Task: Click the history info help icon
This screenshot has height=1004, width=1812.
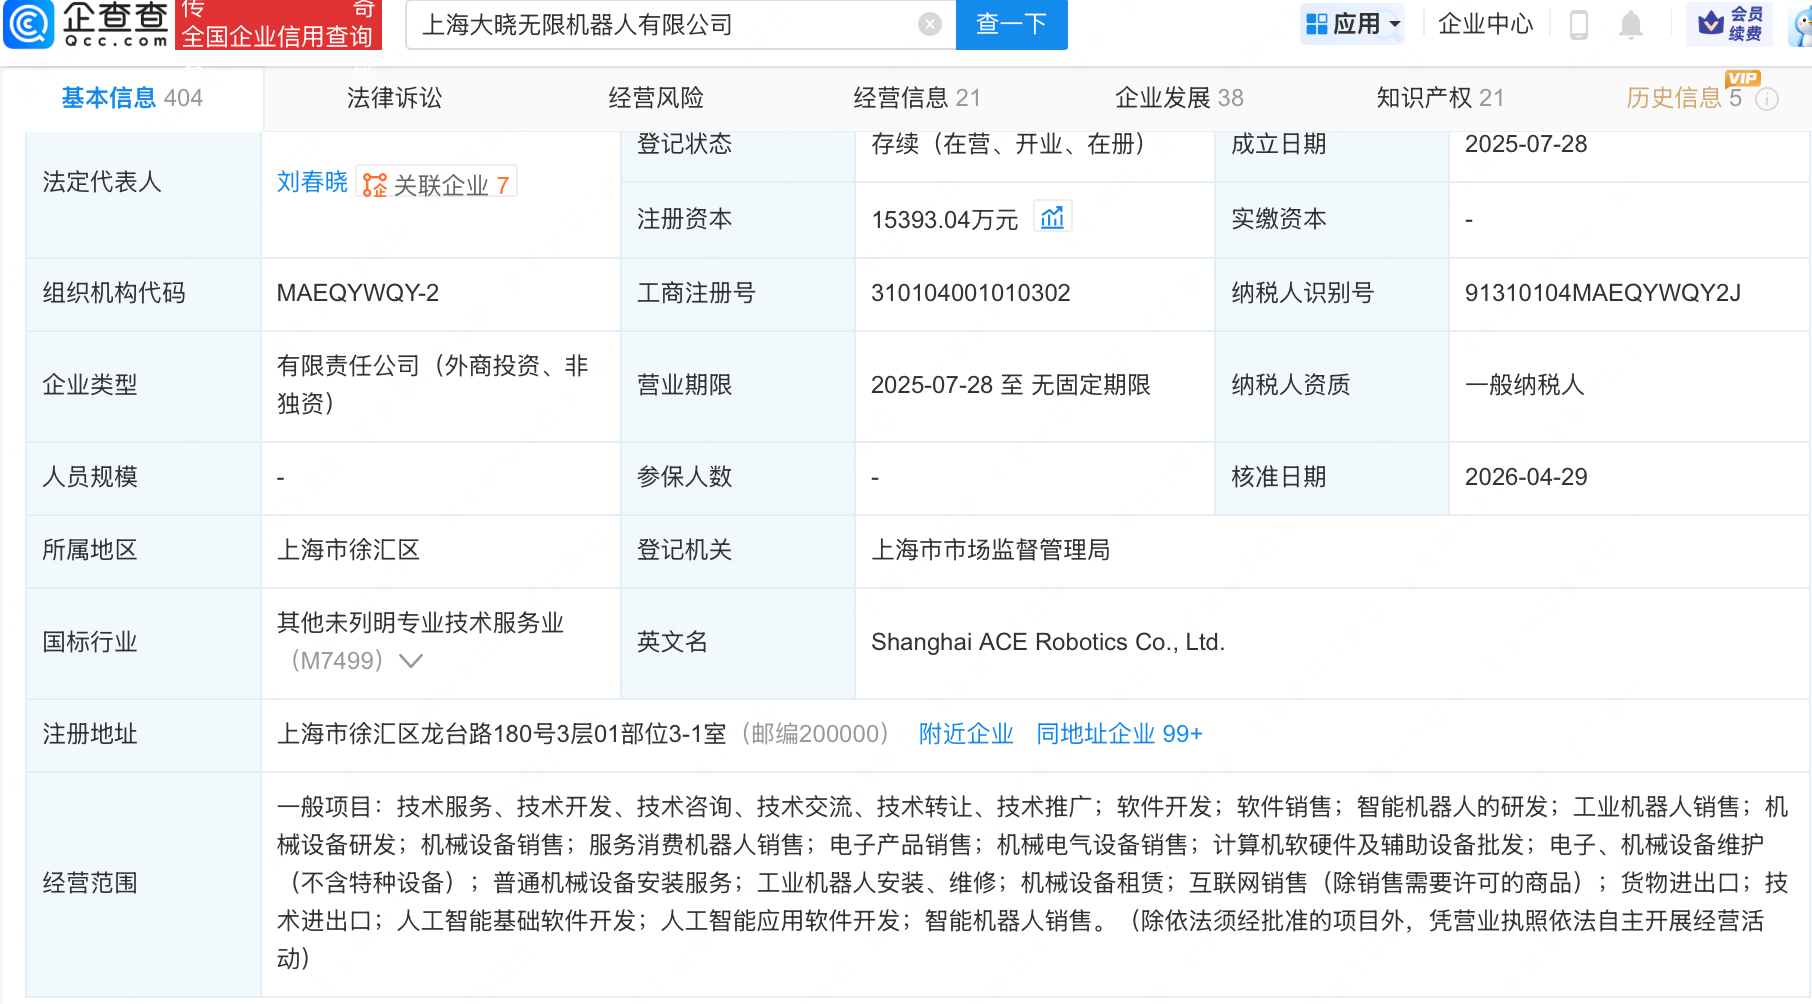Action: [x=1768, y=99]
